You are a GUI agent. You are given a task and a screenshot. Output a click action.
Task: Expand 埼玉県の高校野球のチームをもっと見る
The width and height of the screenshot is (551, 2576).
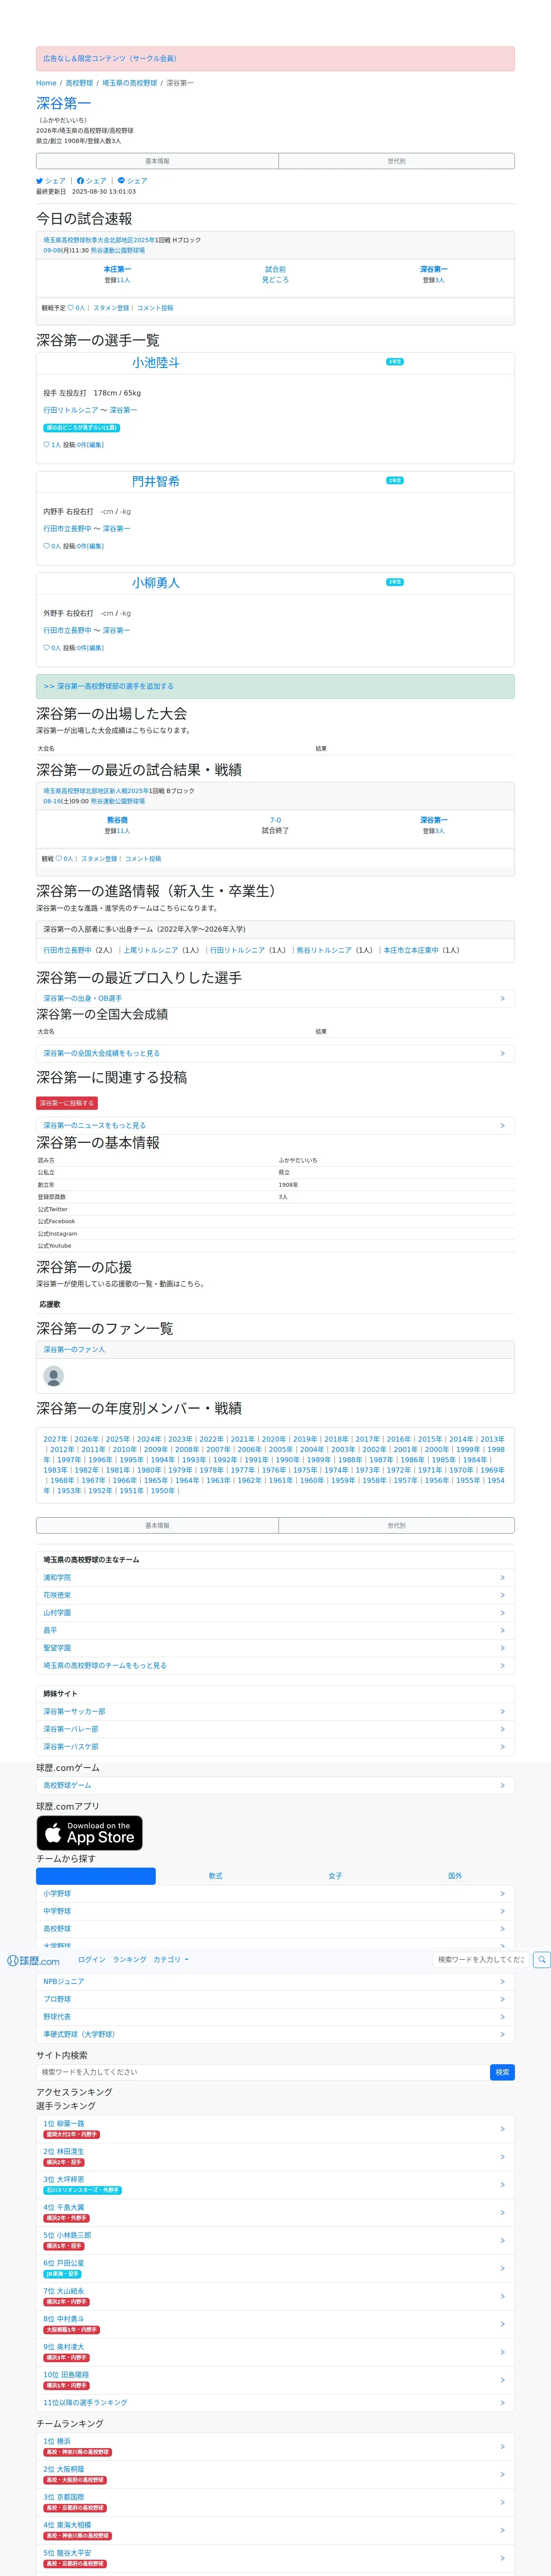pyautogui.click(x=275, y=1666)
